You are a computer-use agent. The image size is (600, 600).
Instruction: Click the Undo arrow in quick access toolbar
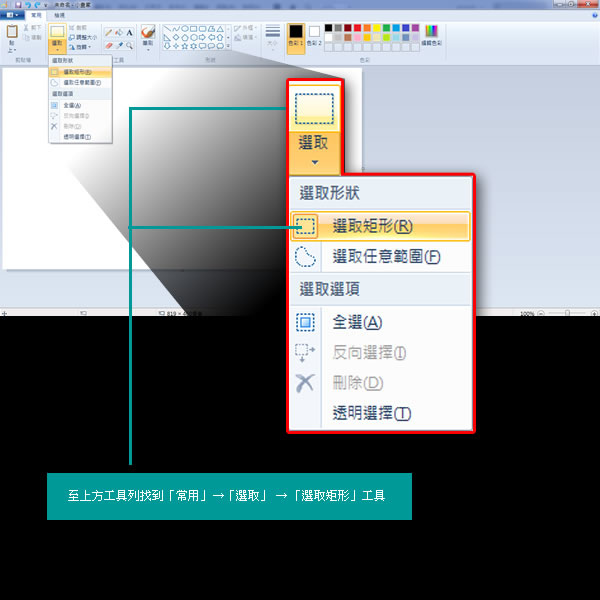(x=28, y=5)
